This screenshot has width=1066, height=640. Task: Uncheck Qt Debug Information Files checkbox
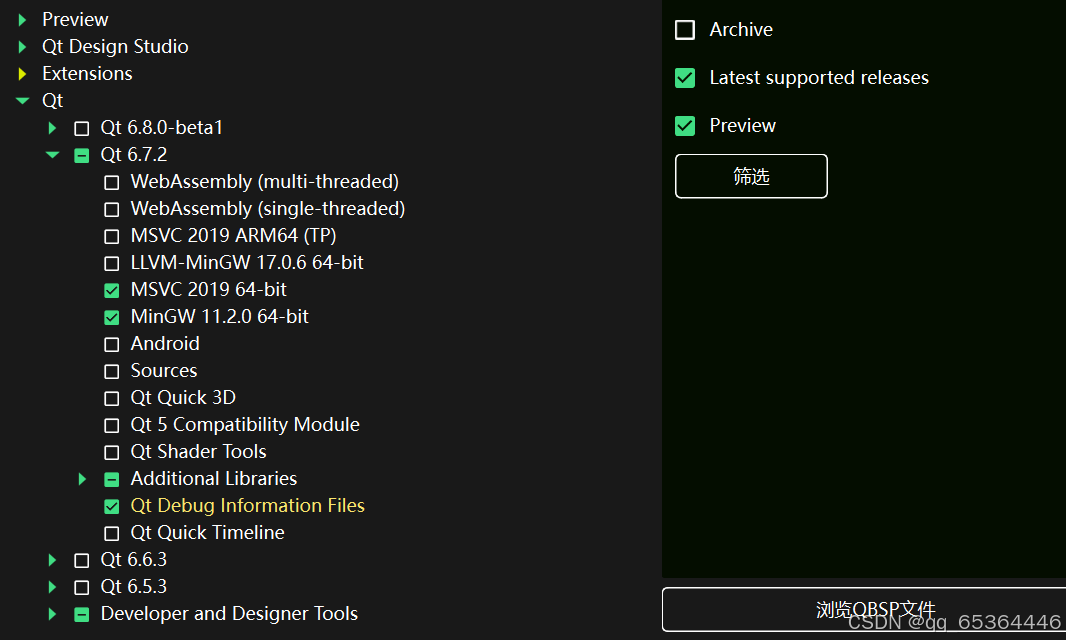pyautogui.click(x=111, y=506)
